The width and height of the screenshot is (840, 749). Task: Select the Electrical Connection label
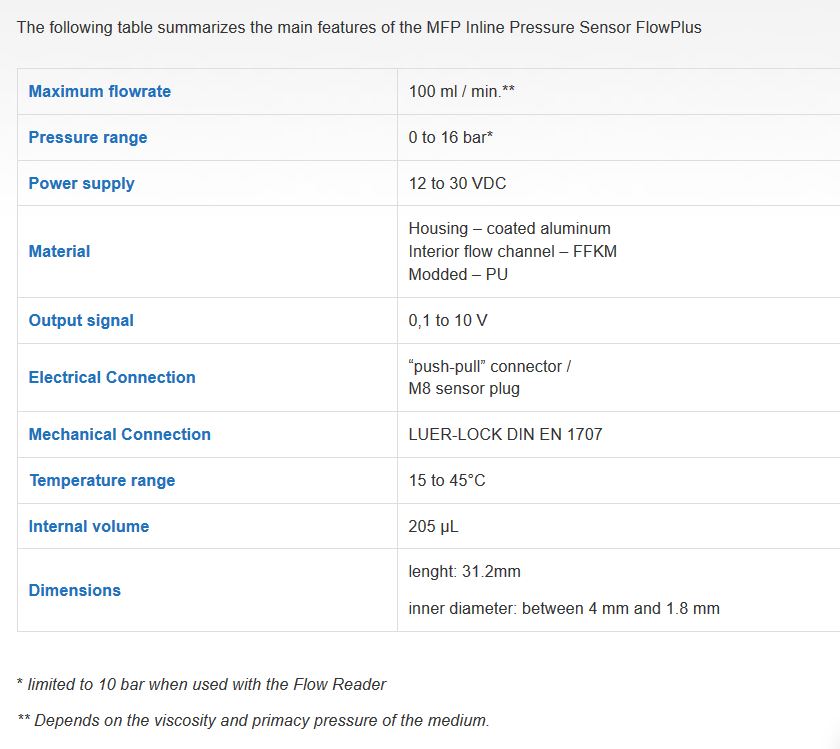tap(112, 377)
